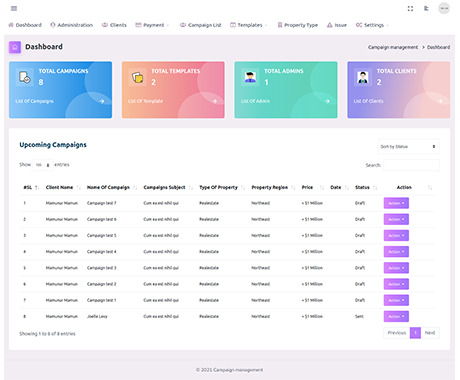Click the Upcoming Campaigns heading
This screenshot has height=380, width=460.
pyautogui.click(x=53, y=145)
